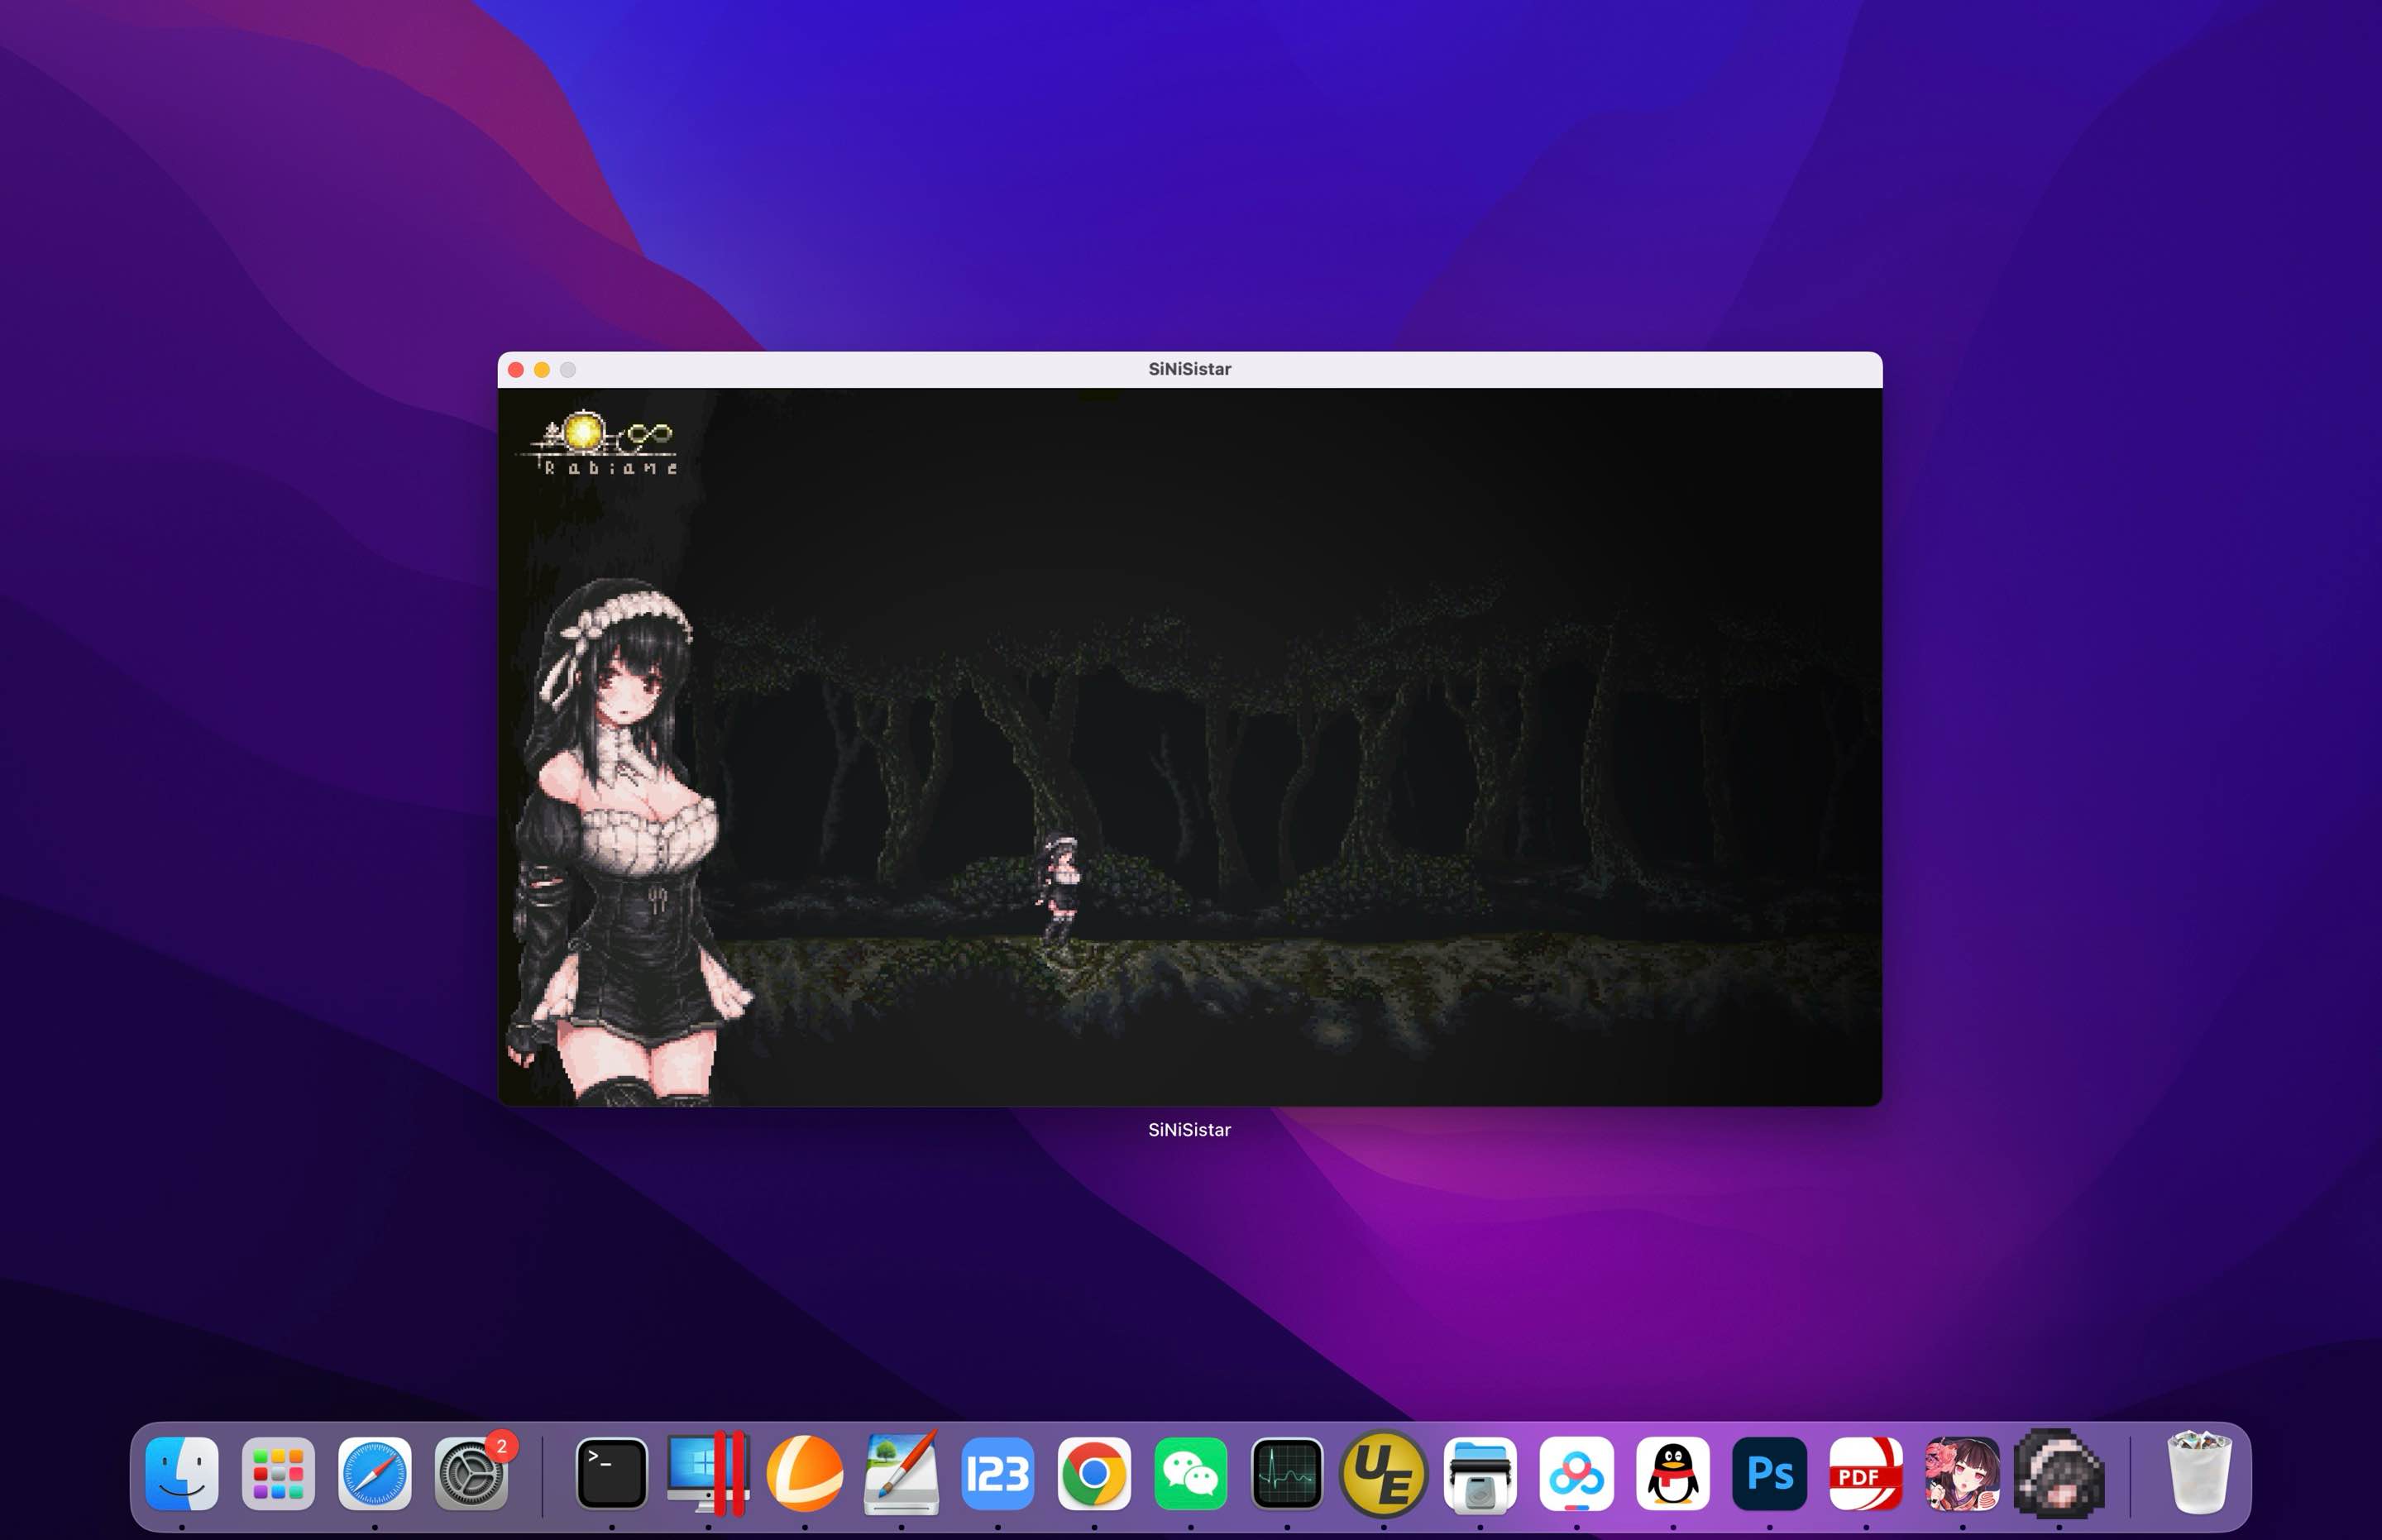Open the paintbrush image editor icon
Image resolution: width=2382 pixels, height=1540 pixels.
[901, 1473]
